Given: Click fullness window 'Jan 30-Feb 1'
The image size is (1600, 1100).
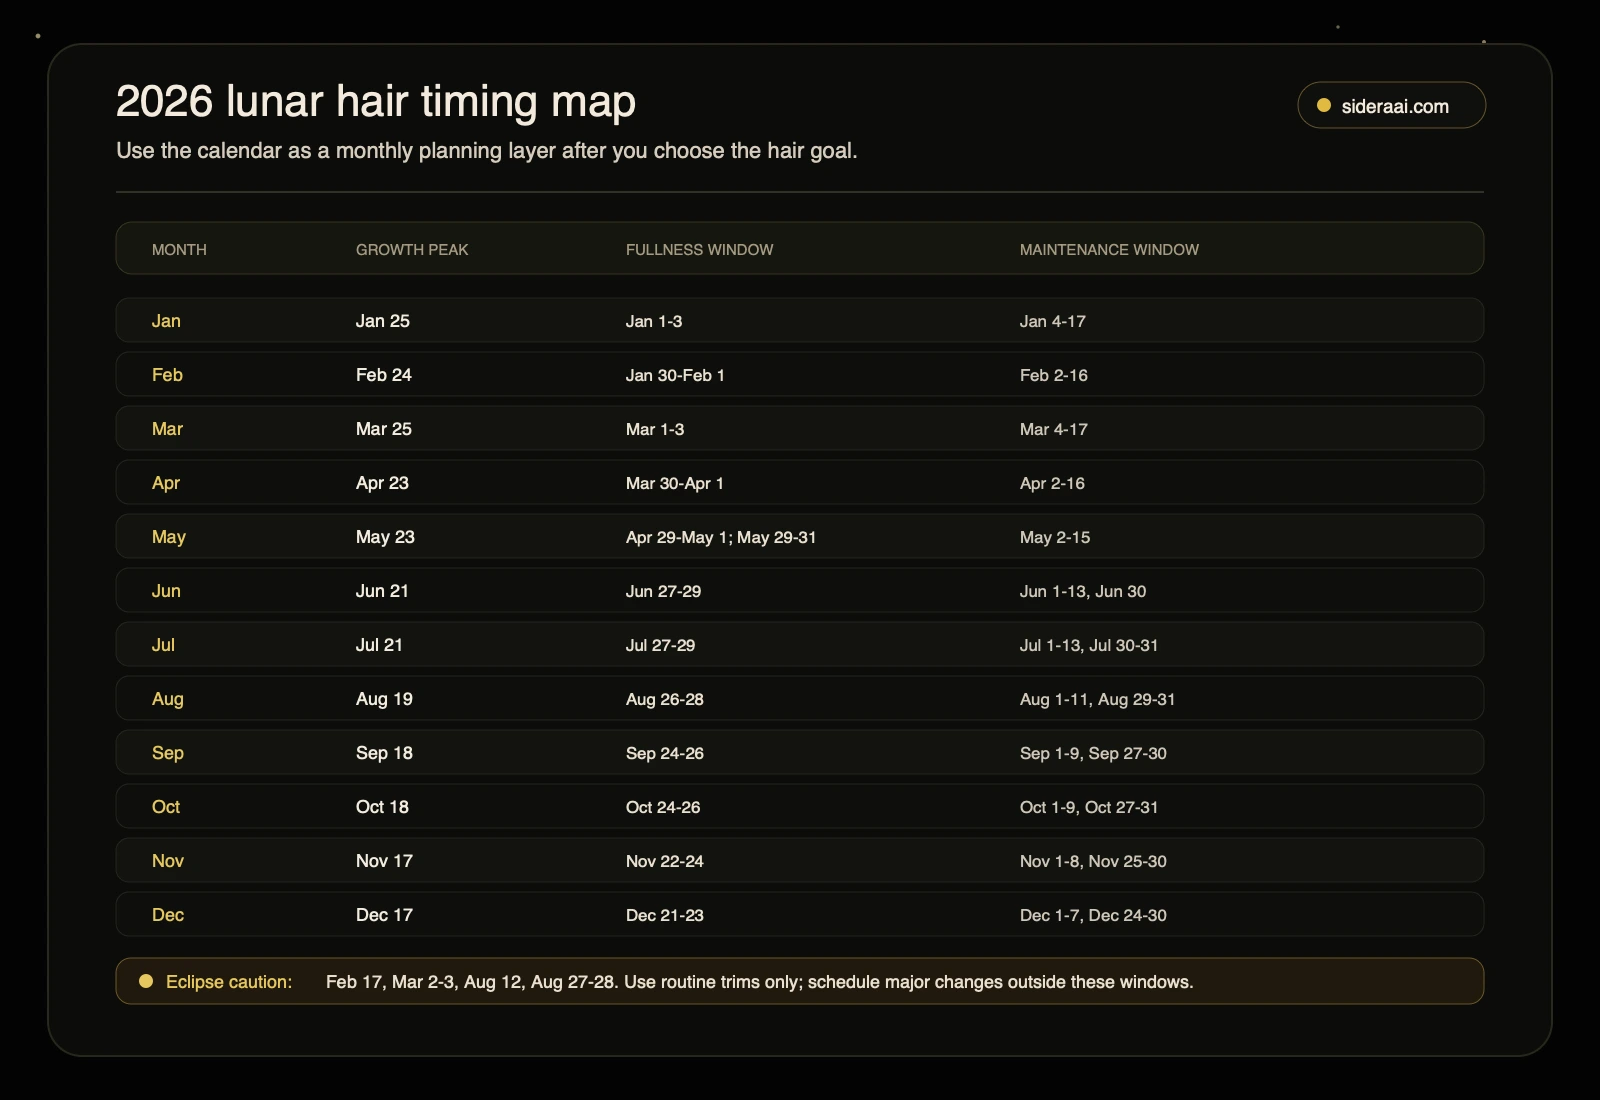Looking at the screenshot, I should [675, 375].
